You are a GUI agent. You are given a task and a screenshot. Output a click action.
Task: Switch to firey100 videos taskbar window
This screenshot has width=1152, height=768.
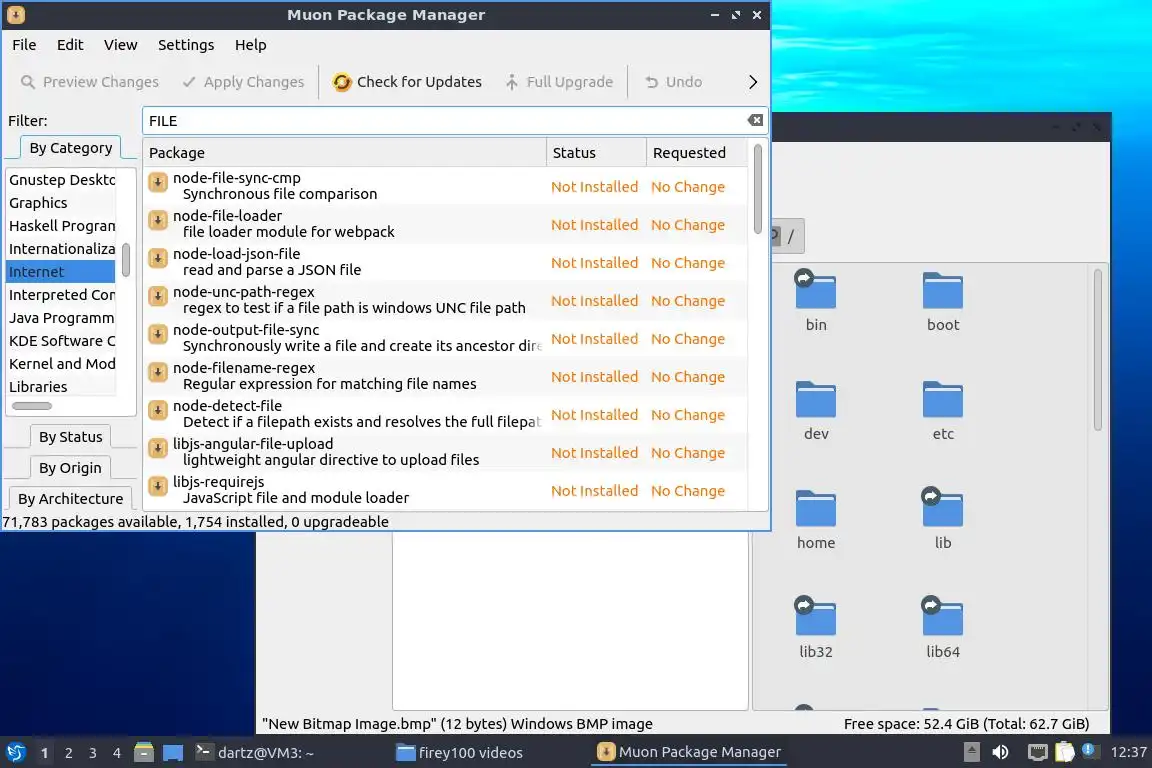click(x=459, y=752)
